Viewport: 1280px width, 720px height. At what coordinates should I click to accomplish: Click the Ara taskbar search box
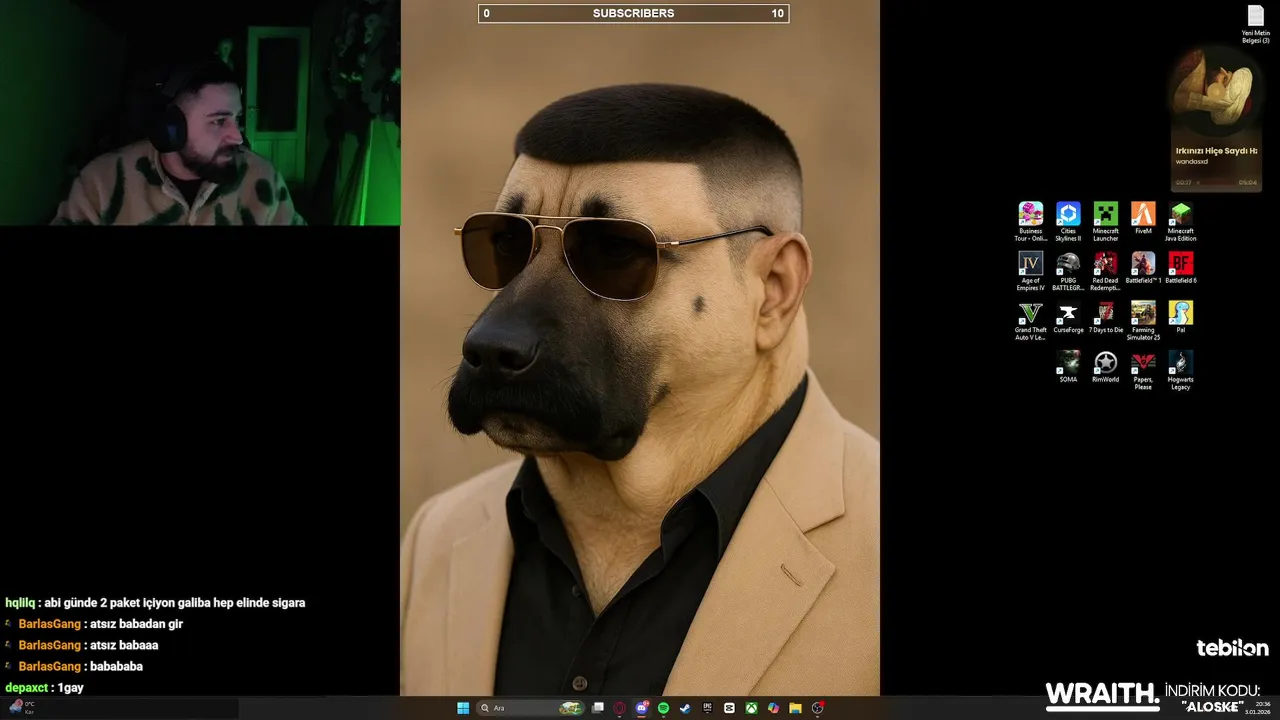pos(531,708)
